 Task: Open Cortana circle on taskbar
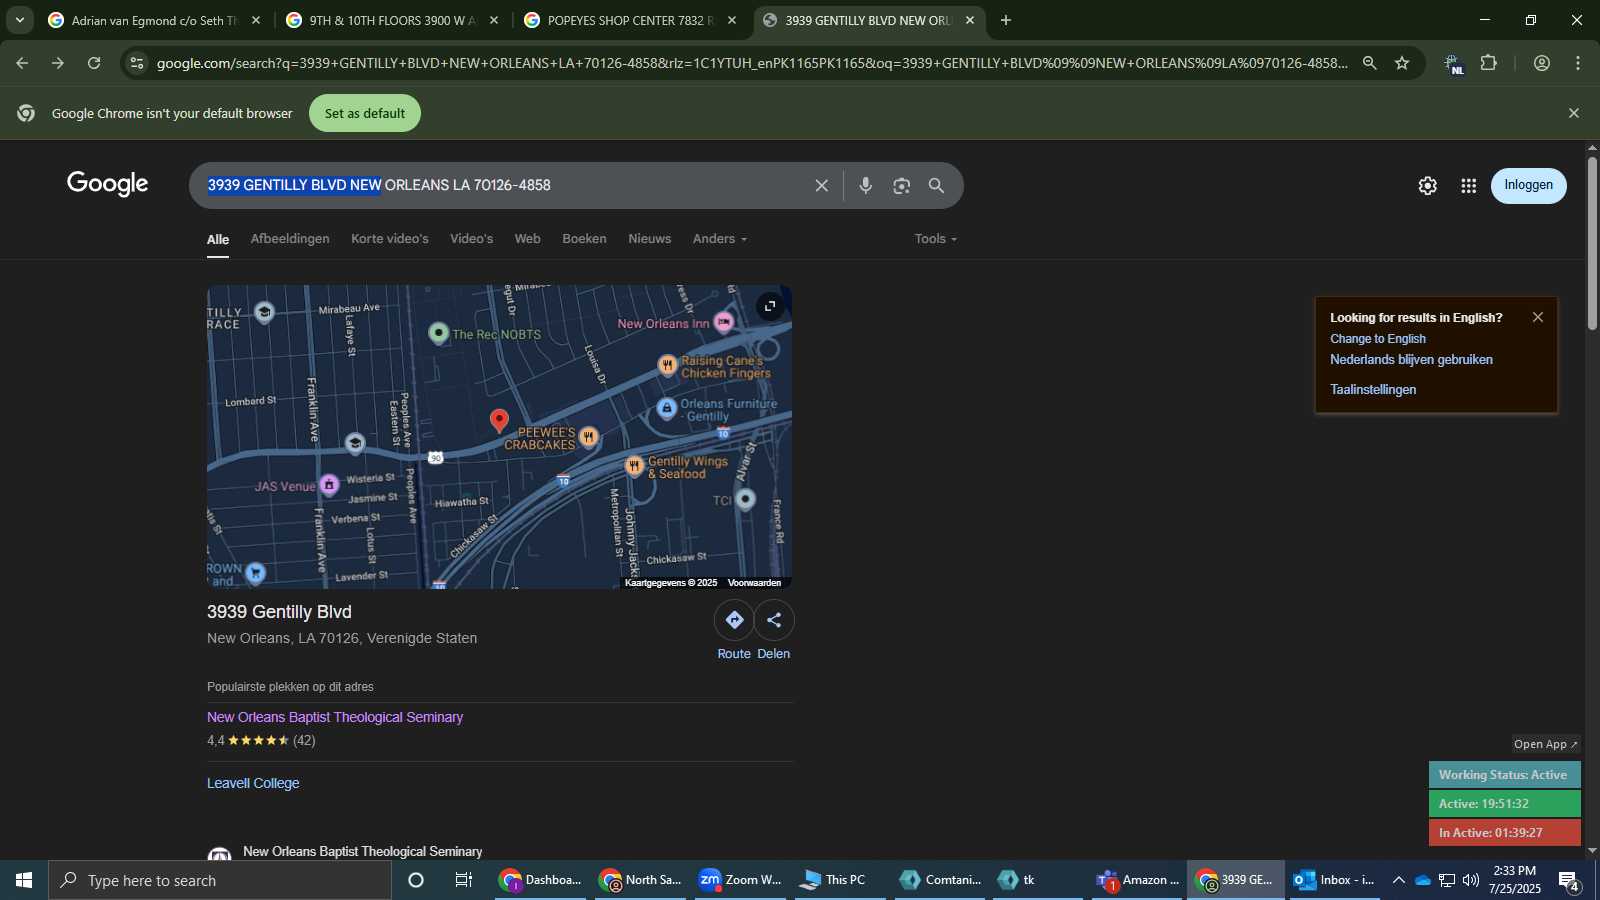pos(416,880)
